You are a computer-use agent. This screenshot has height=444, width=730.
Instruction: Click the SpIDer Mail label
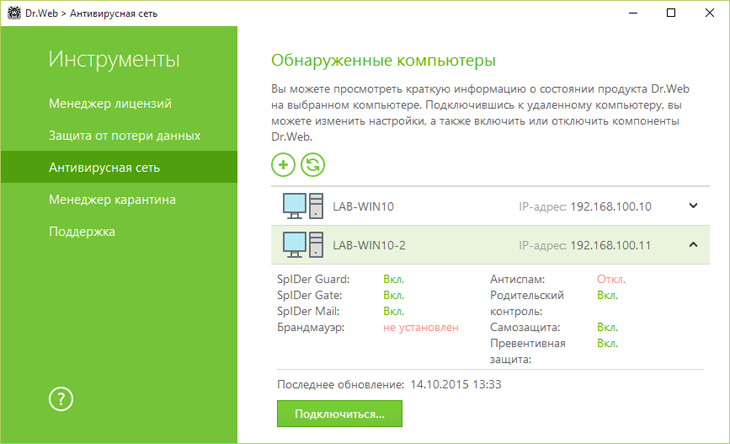click(308, 311)
